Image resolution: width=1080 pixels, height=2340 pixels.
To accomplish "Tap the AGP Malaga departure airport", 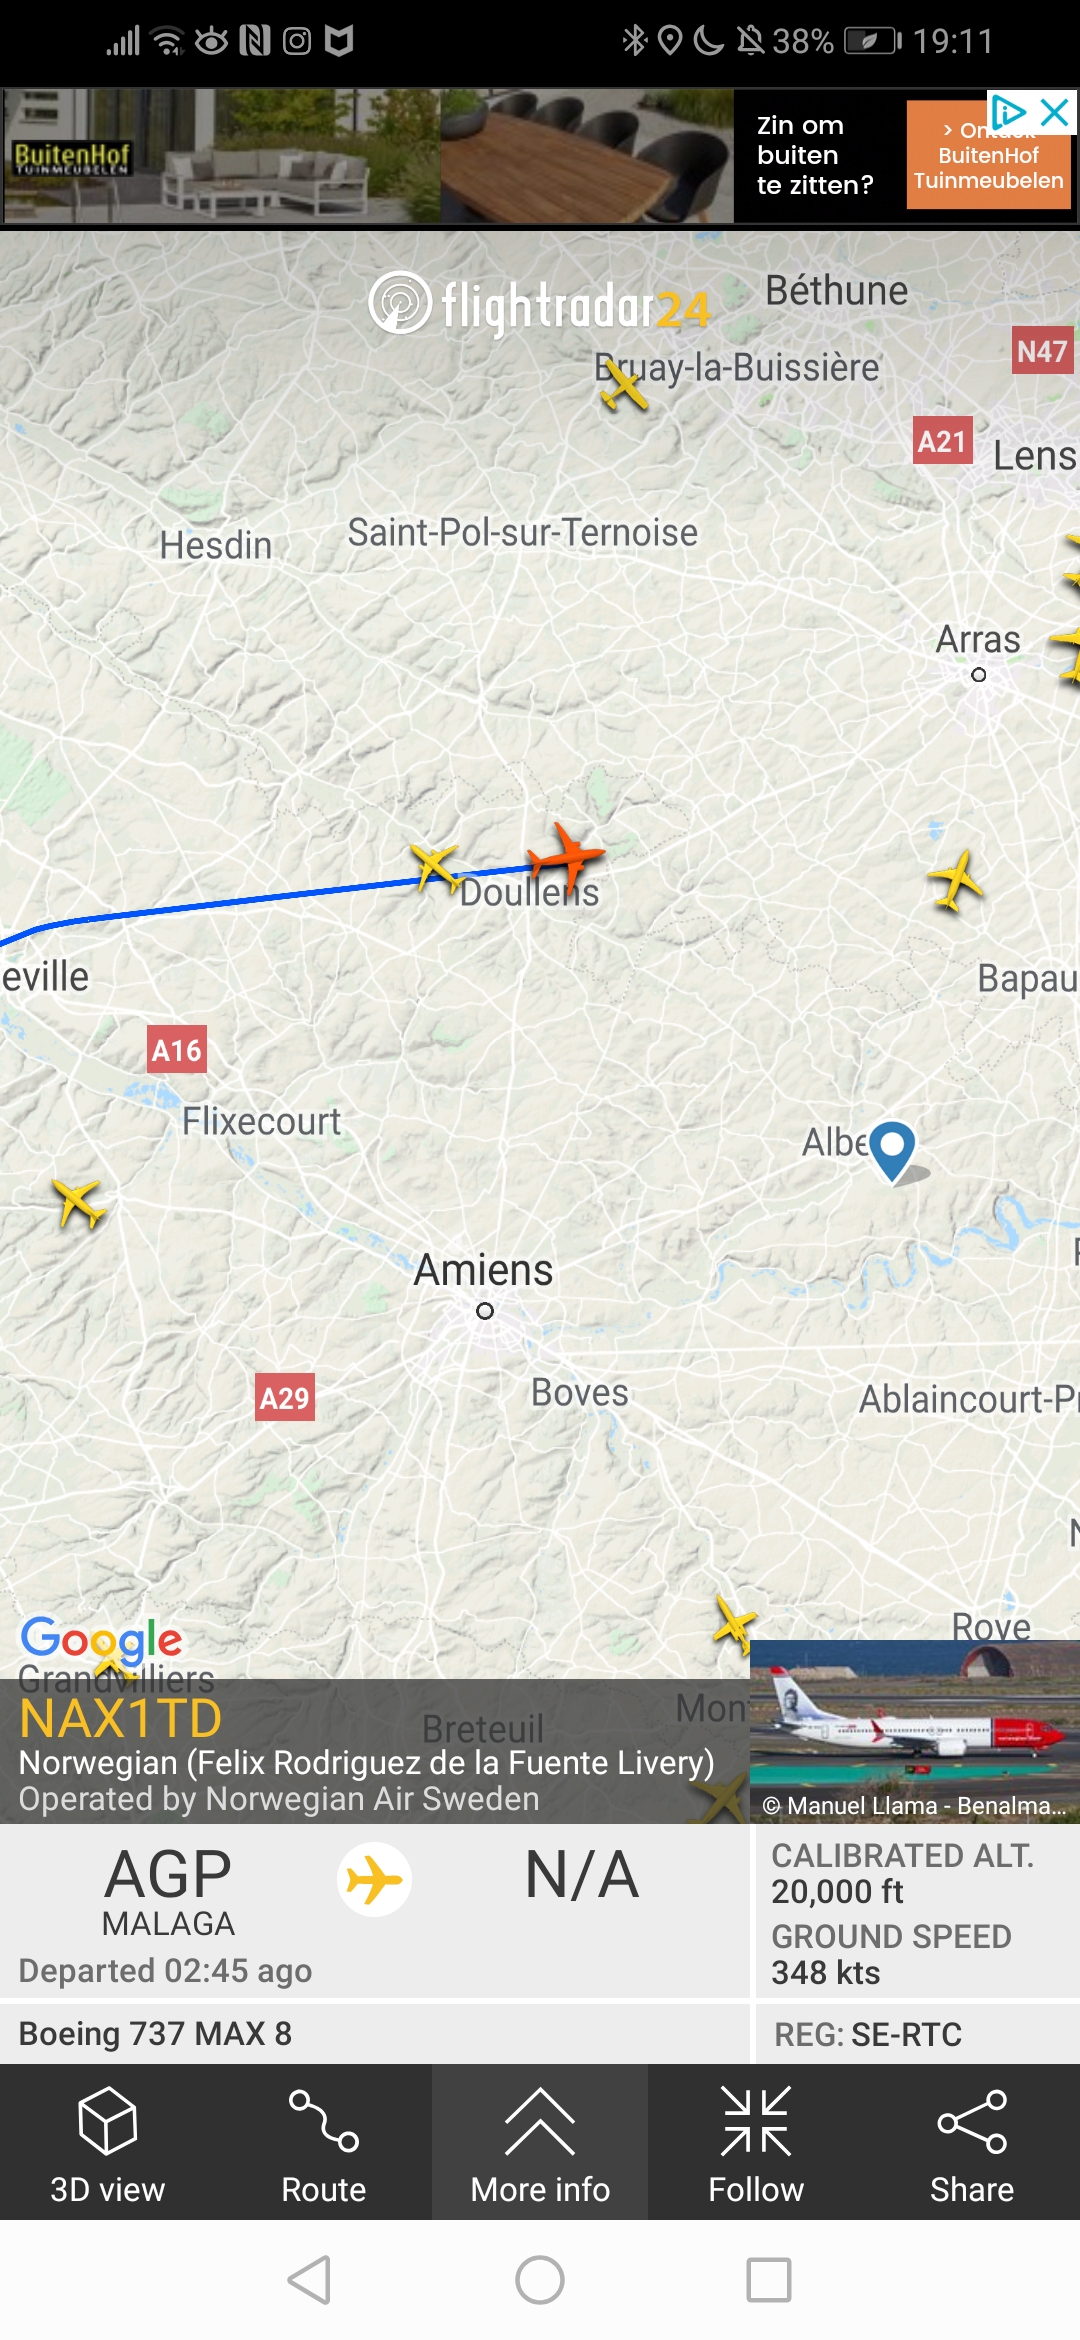I will pyautogui.click(x=168, y=1890).
